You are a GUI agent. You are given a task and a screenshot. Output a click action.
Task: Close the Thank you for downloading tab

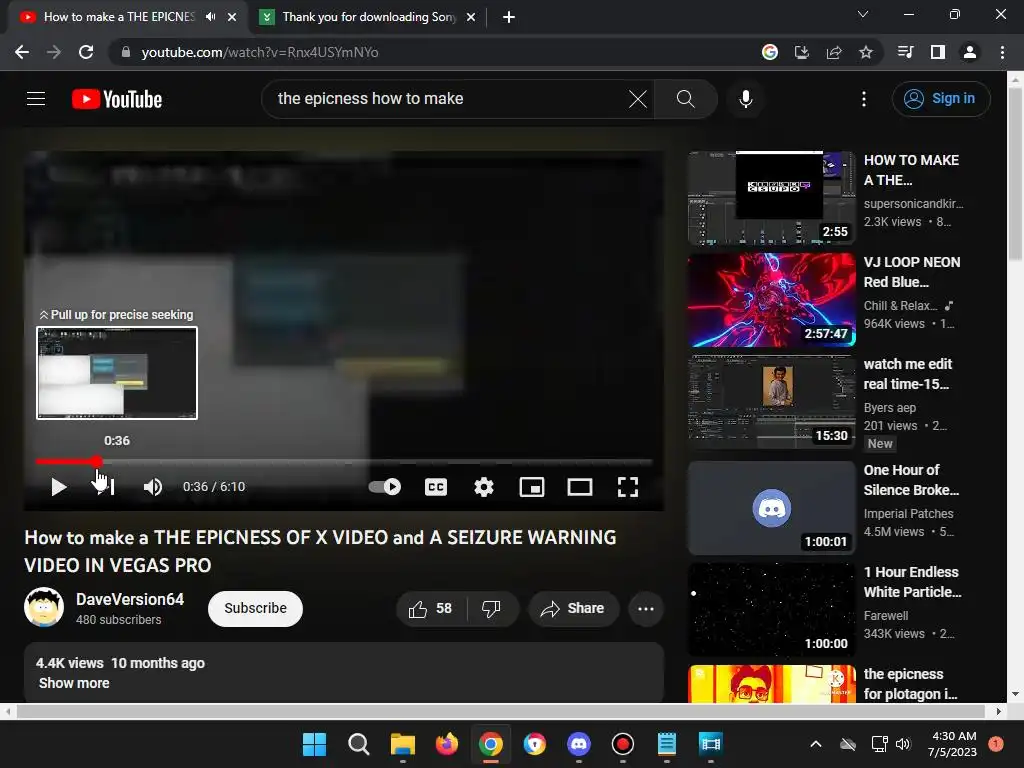[x=471, y=17]
